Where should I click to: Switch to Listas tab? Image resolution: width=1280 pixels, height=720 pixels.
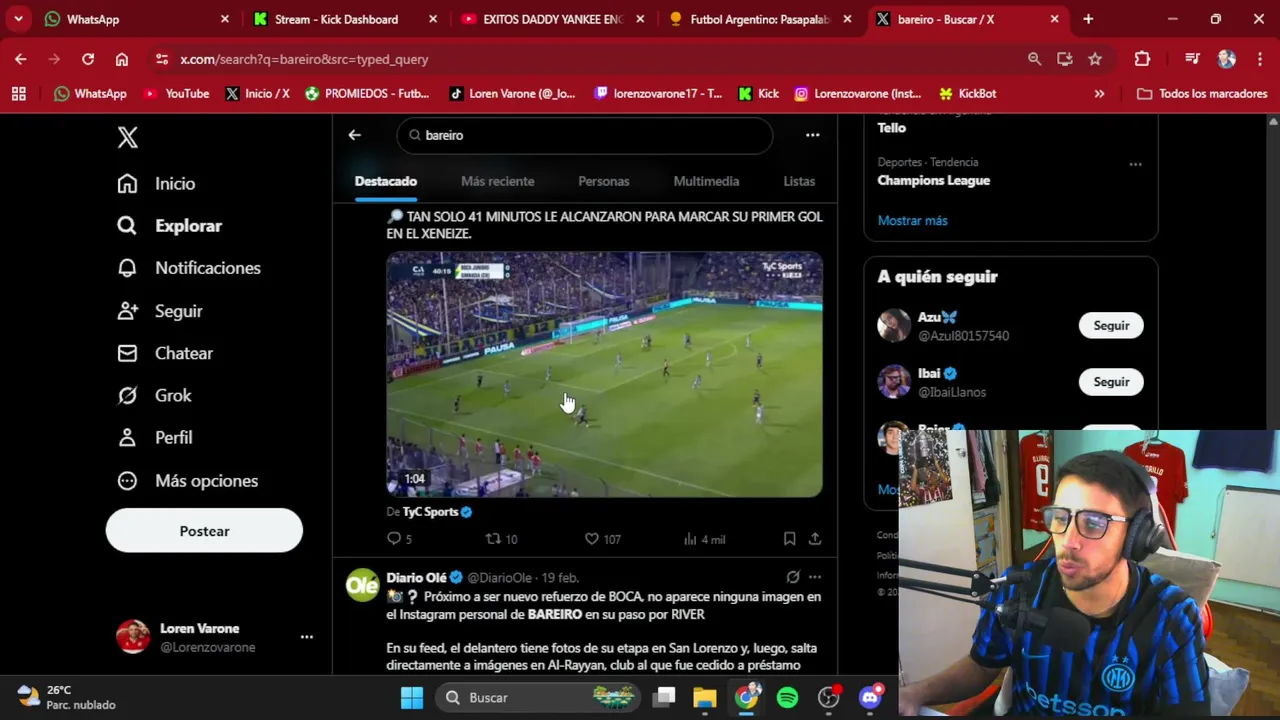click(799, 181)
